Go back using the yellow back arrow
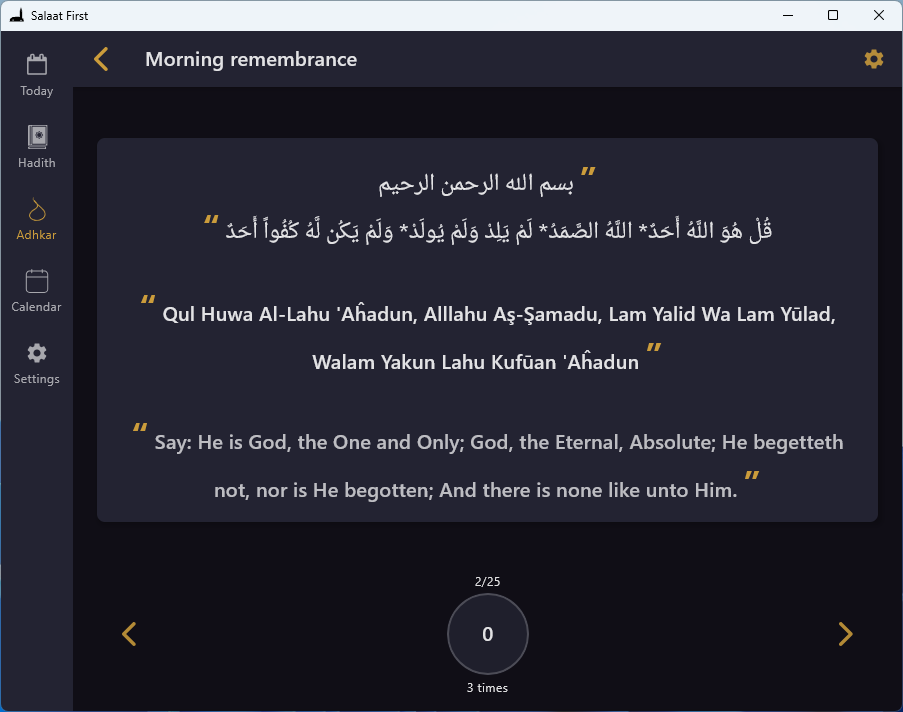The height and width of the screenshot is (712, 903). click(x=100, y=59)
